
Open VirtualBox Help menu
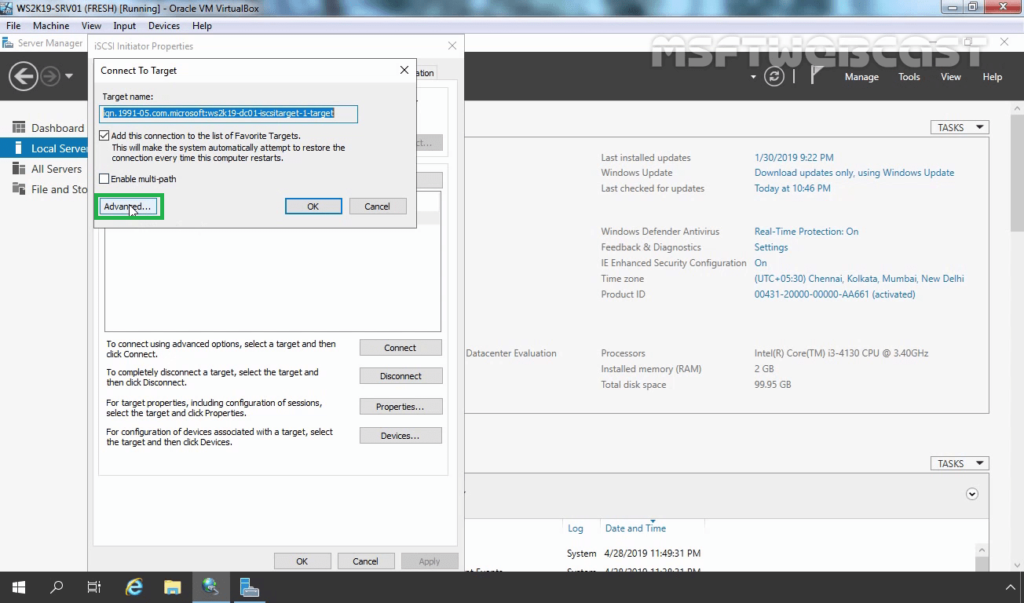coord(202,25)
